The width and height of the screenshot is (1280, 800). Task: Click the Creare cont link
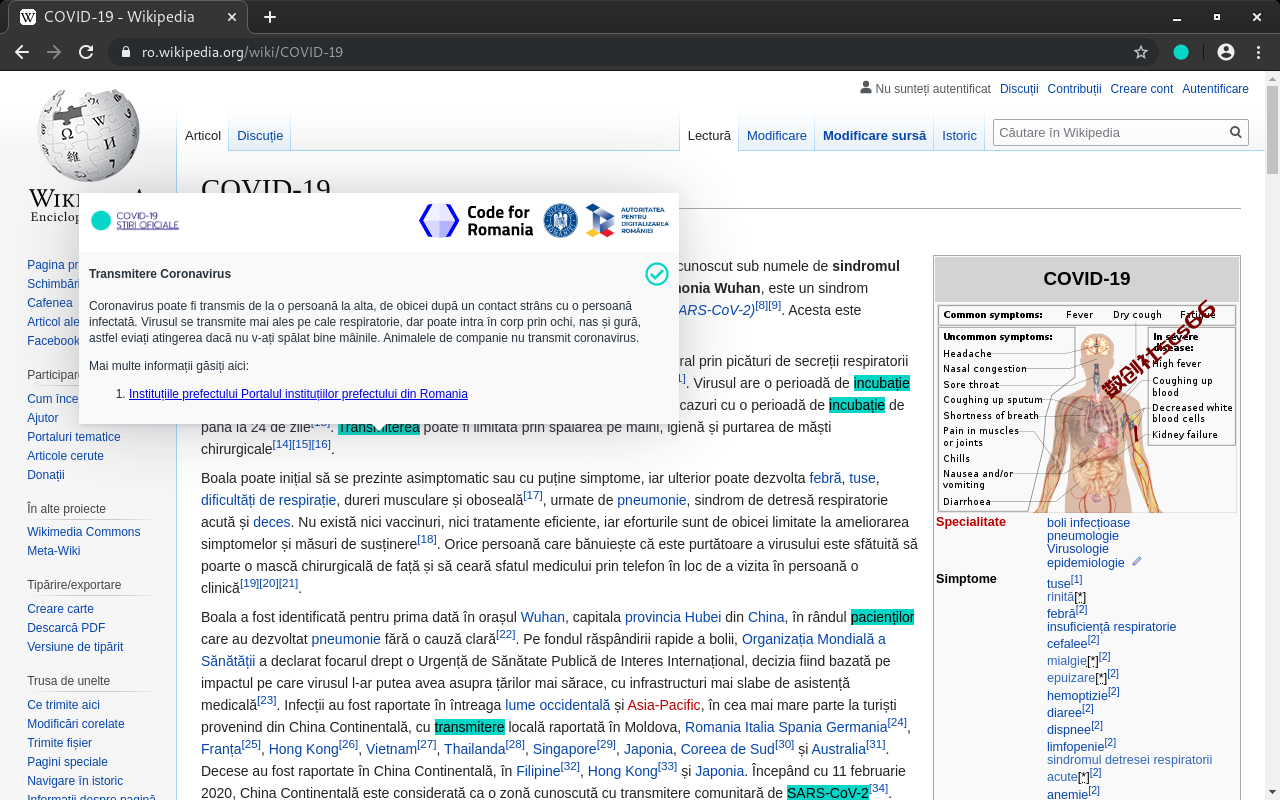tap(1142, 89)
